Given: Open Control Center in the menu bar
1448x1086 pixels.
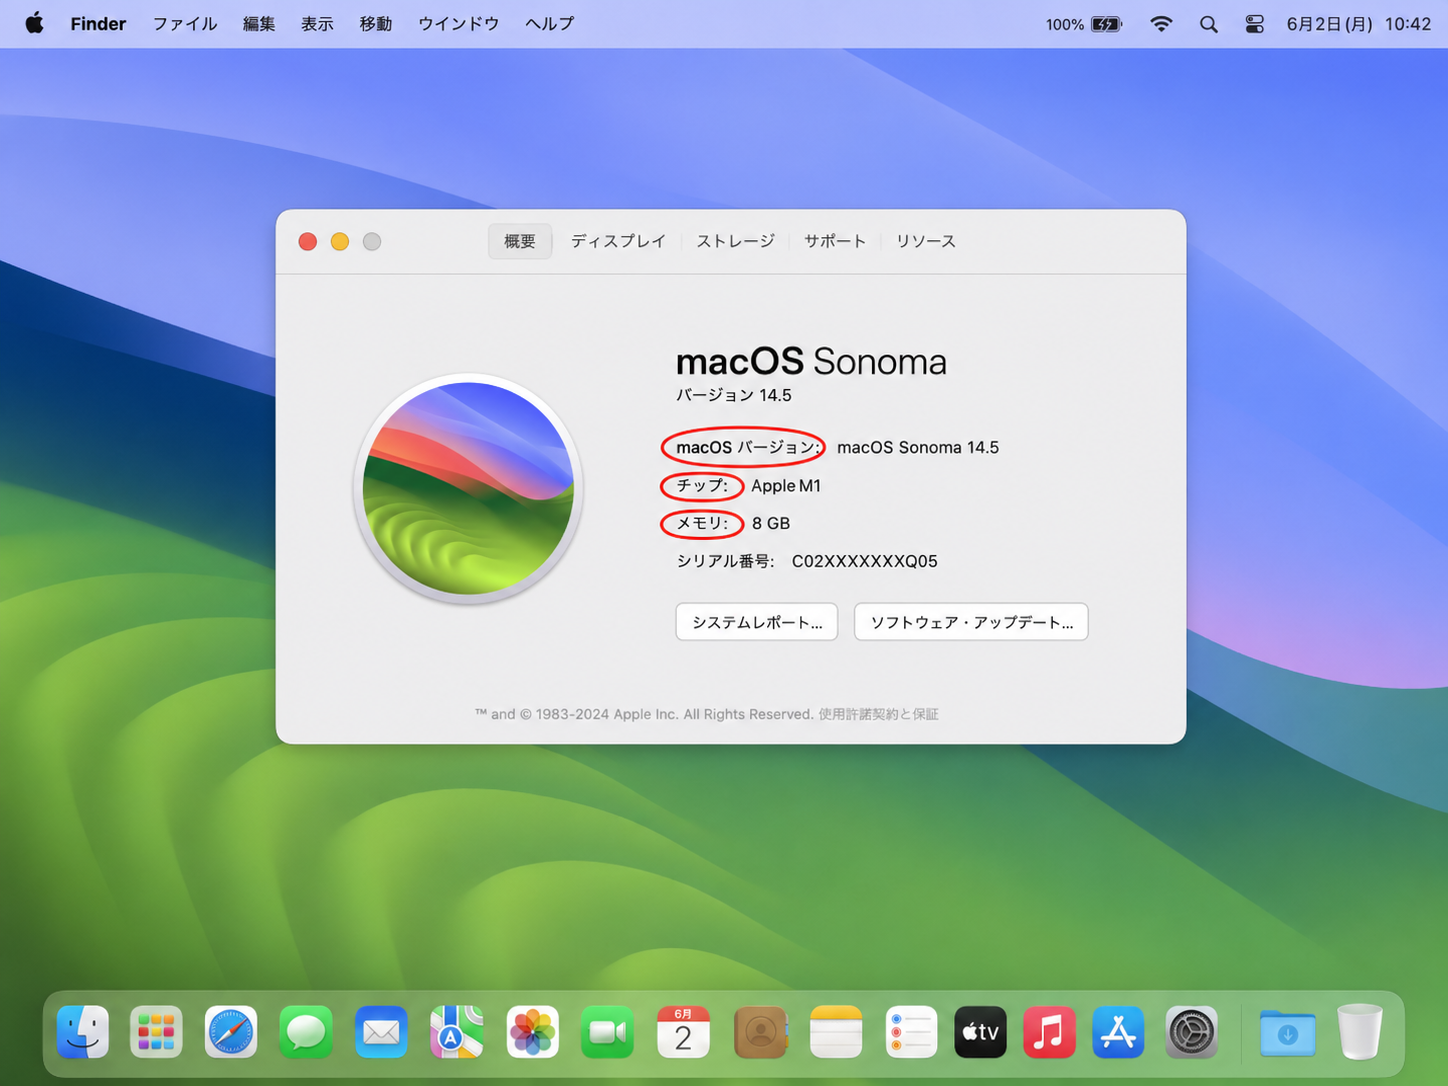Looking at the screenshot, I should [1254, 24].
